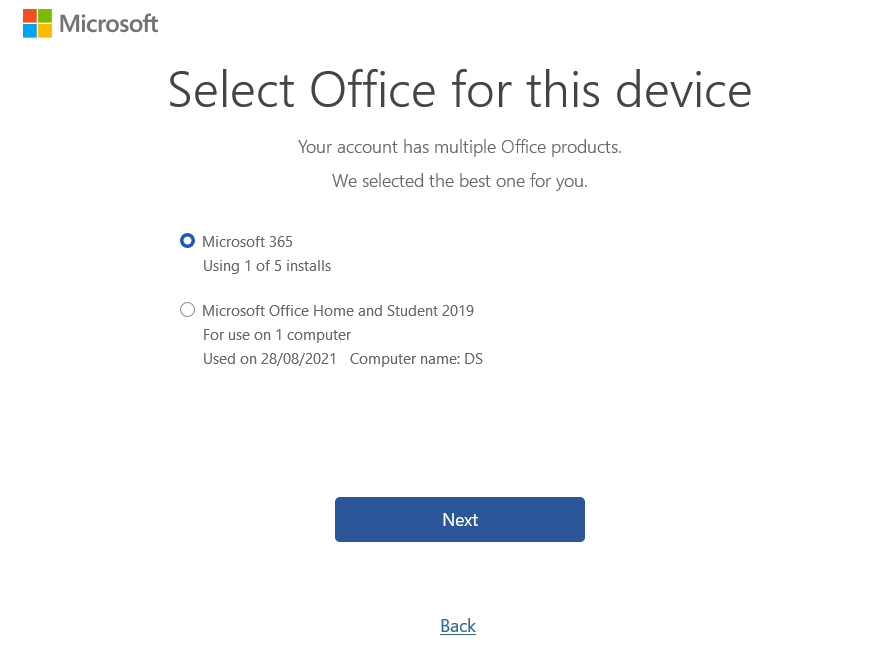Screen dimensions: 870x647
Task: Click 'Microsoft Office Home and Student 2019' label
Action: [338, 311]
